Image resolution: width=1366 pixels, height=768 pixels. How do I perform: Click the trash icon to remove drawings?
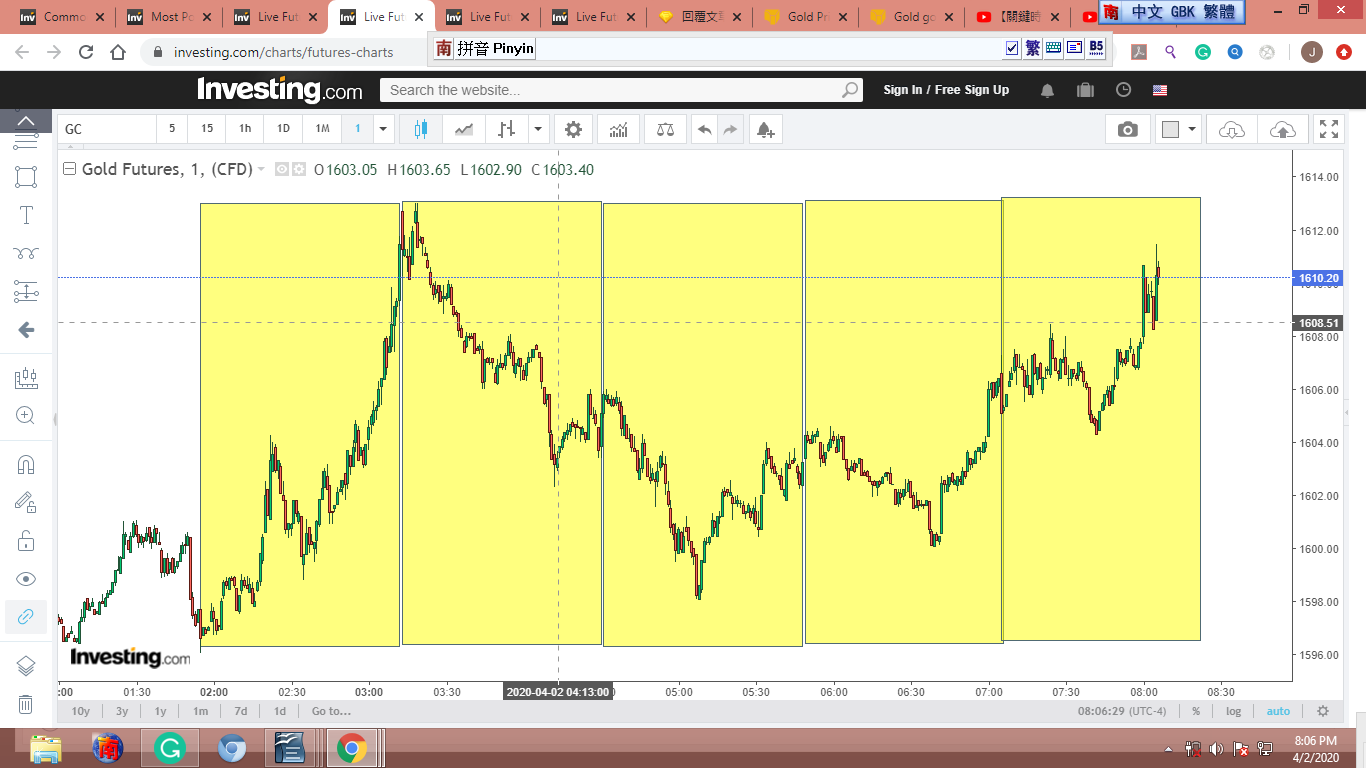[26, 704]
